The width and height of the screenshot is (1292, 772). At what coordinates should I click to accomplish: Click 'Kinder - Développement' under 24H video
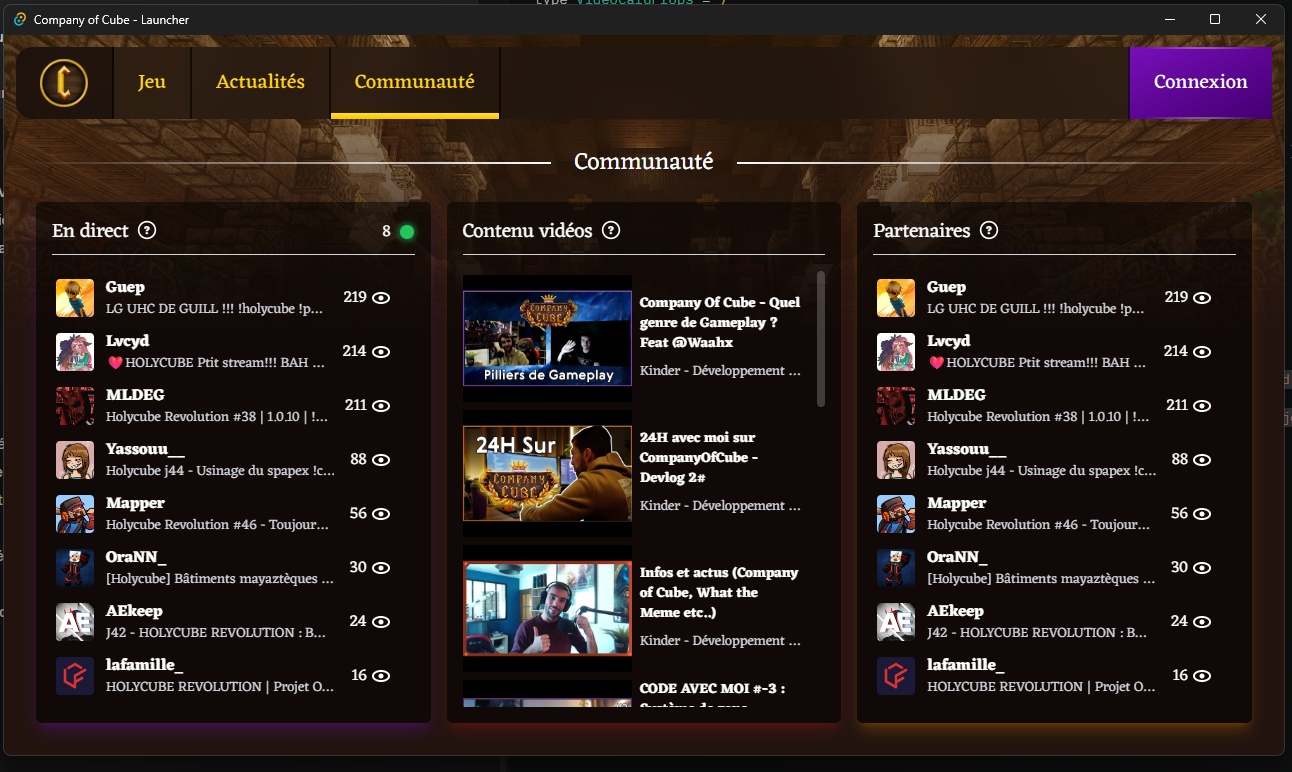coord(720,506)
